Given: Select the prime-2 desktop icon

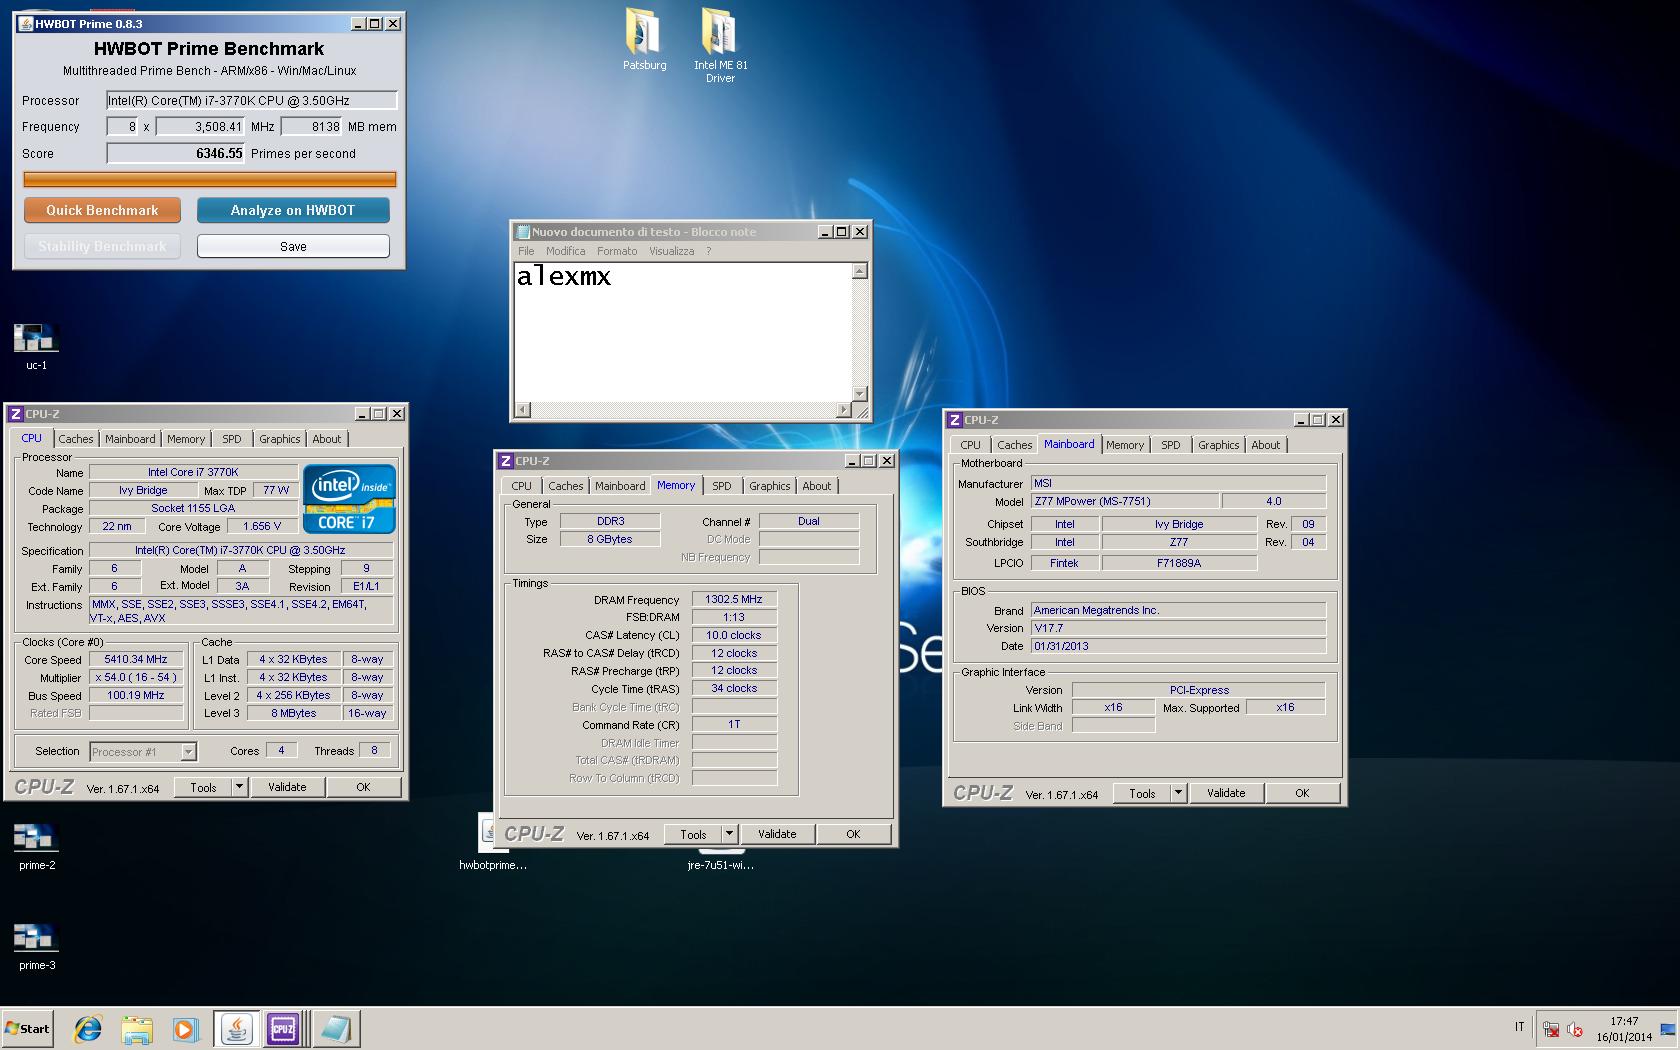Looking at the screenshot, I should click(36, 847).
